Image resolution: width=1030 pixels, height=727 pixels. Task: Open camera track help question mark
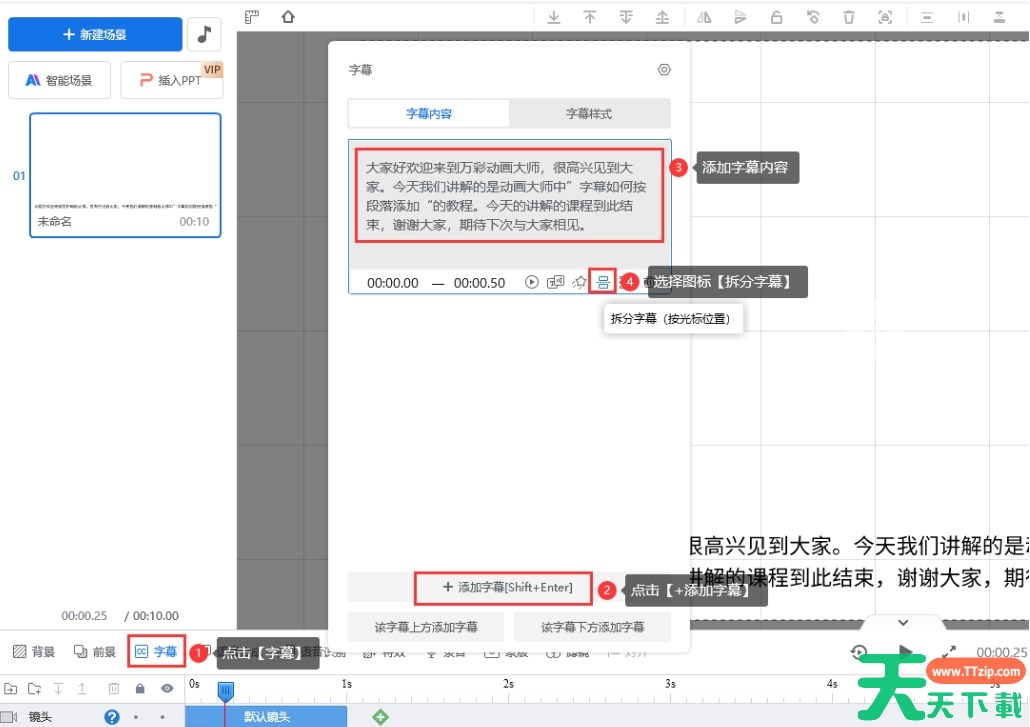pyautogui.click(x=112, y=716)
